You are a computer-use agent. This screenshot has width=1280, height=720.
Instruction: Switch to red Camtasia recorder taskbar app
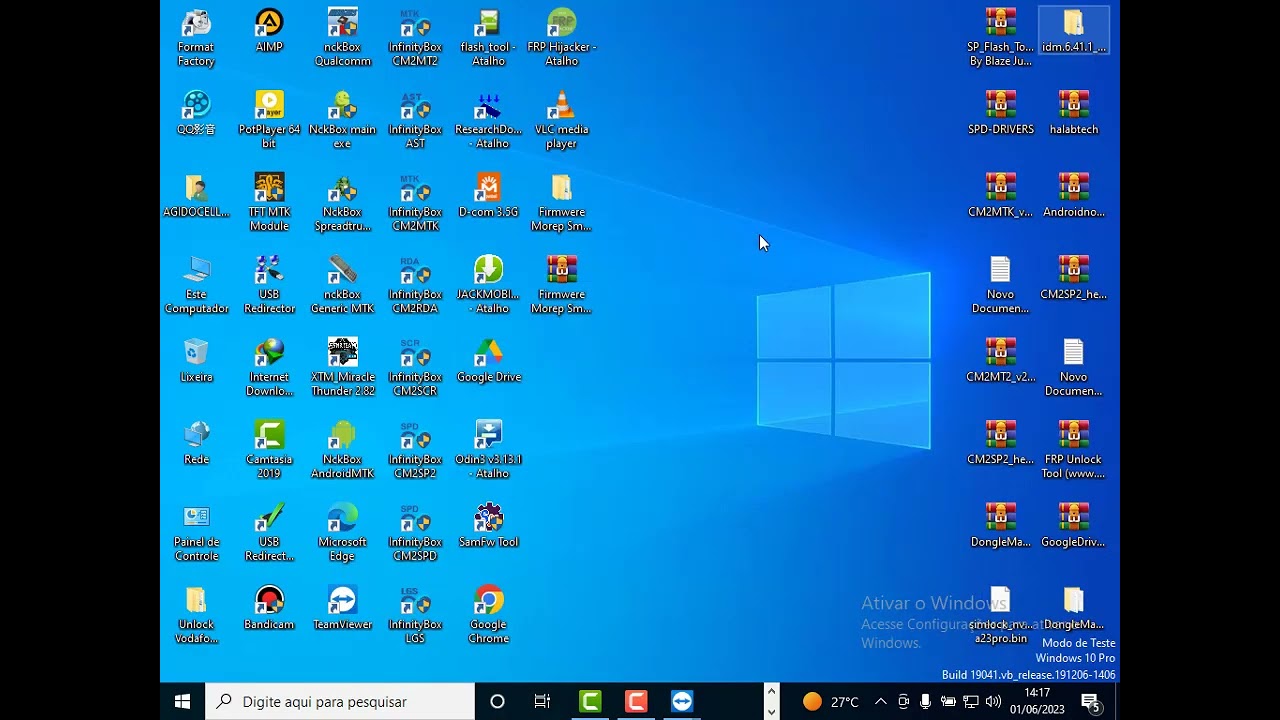click(x=636, y=702)
